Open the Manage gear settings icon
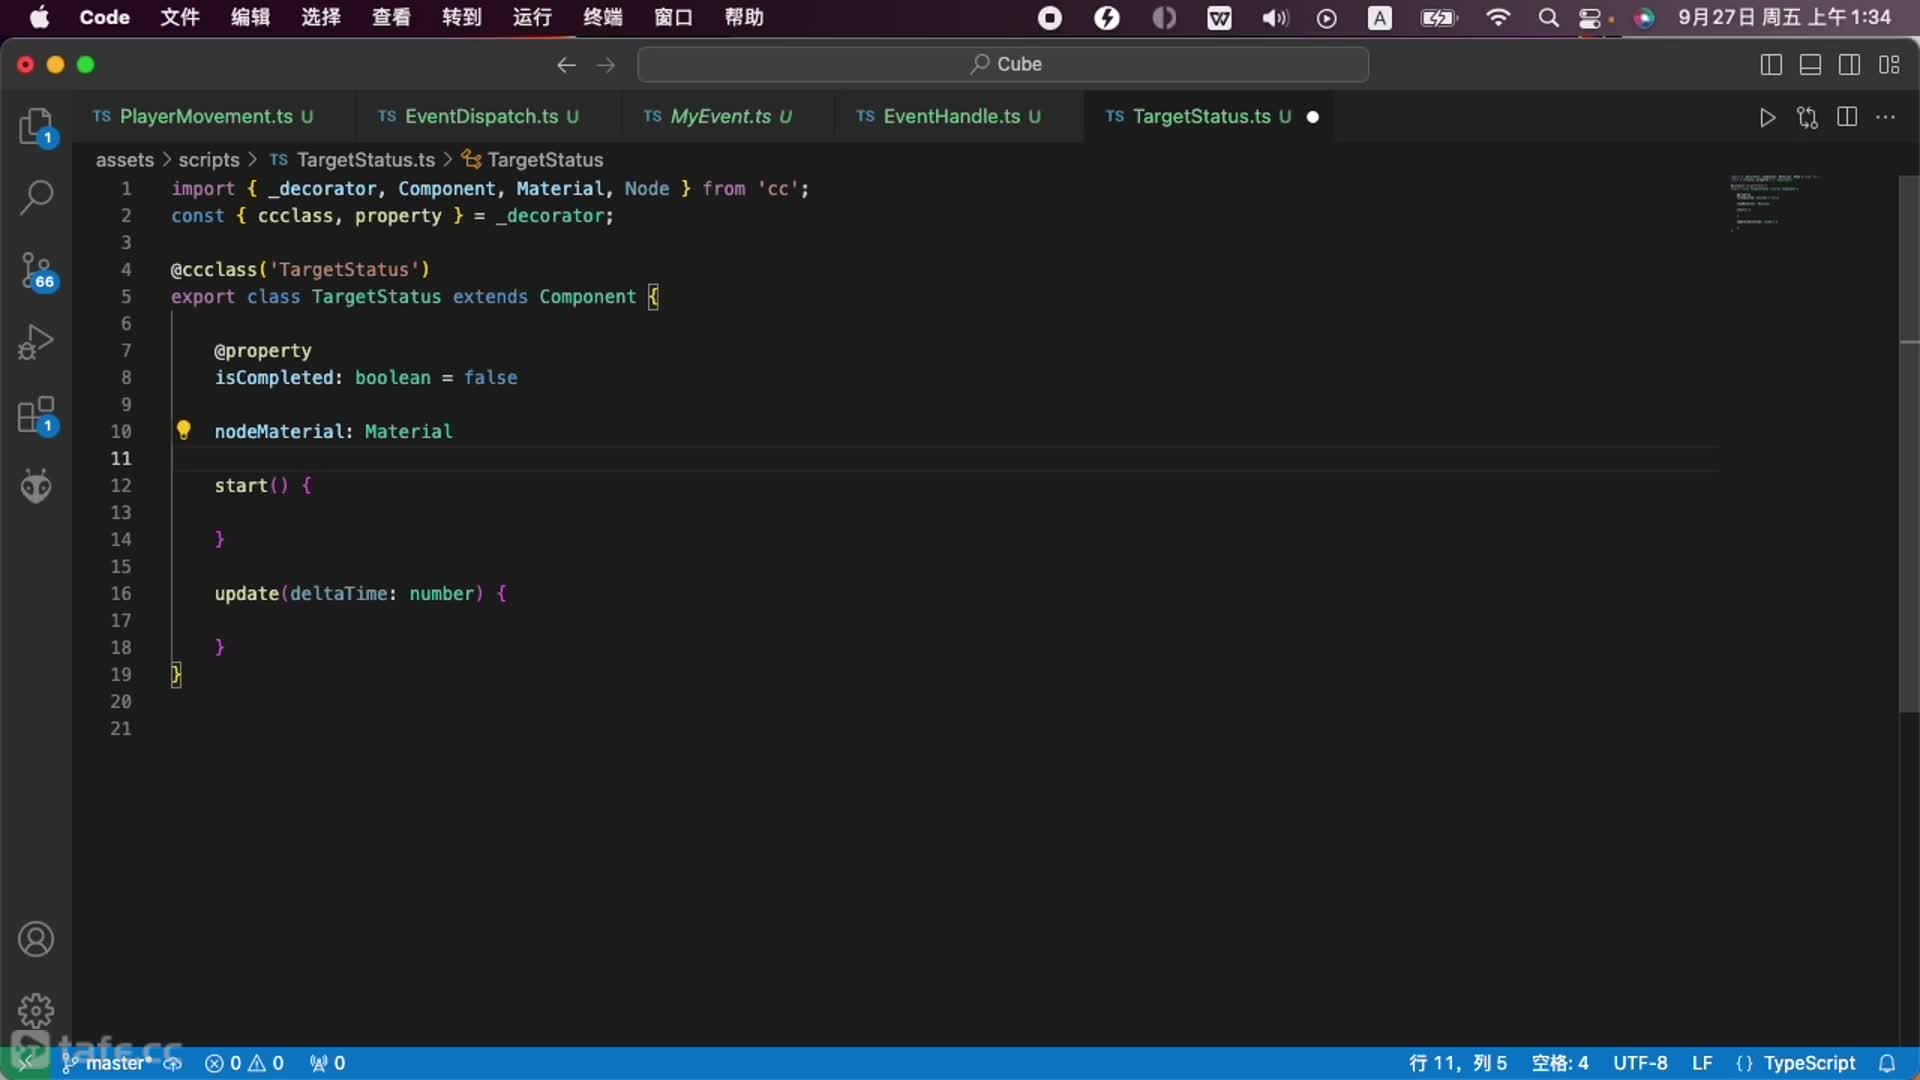1920x1080 pixels. click(36, 1010)
